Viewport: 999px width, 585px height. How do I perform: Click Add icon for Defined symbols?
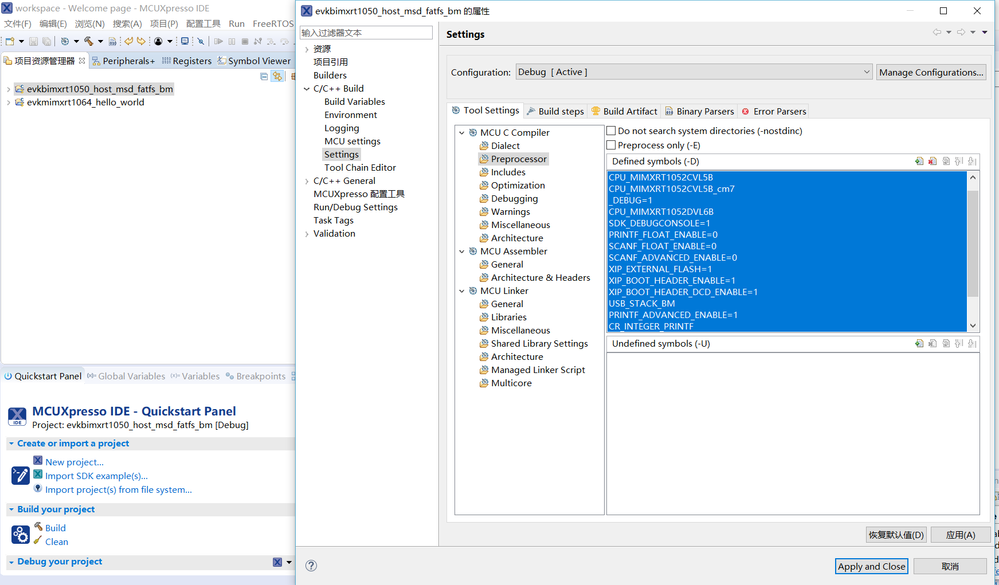(919, 161)
